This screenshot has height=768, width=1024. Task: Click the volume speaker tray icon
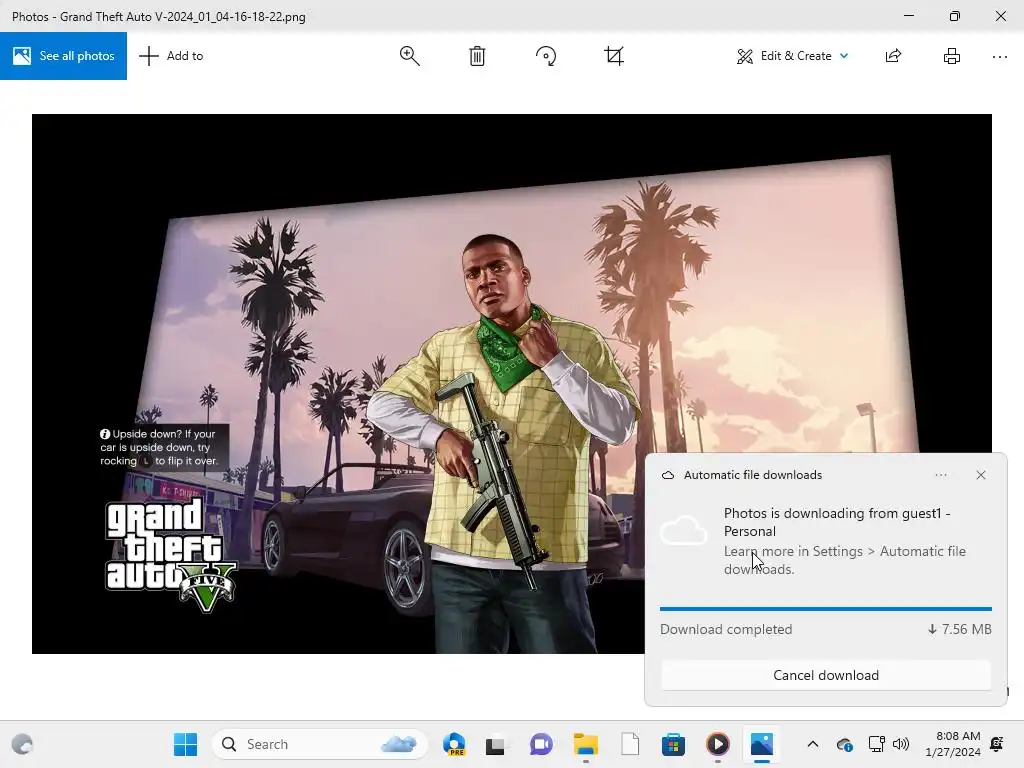point(901,744)
